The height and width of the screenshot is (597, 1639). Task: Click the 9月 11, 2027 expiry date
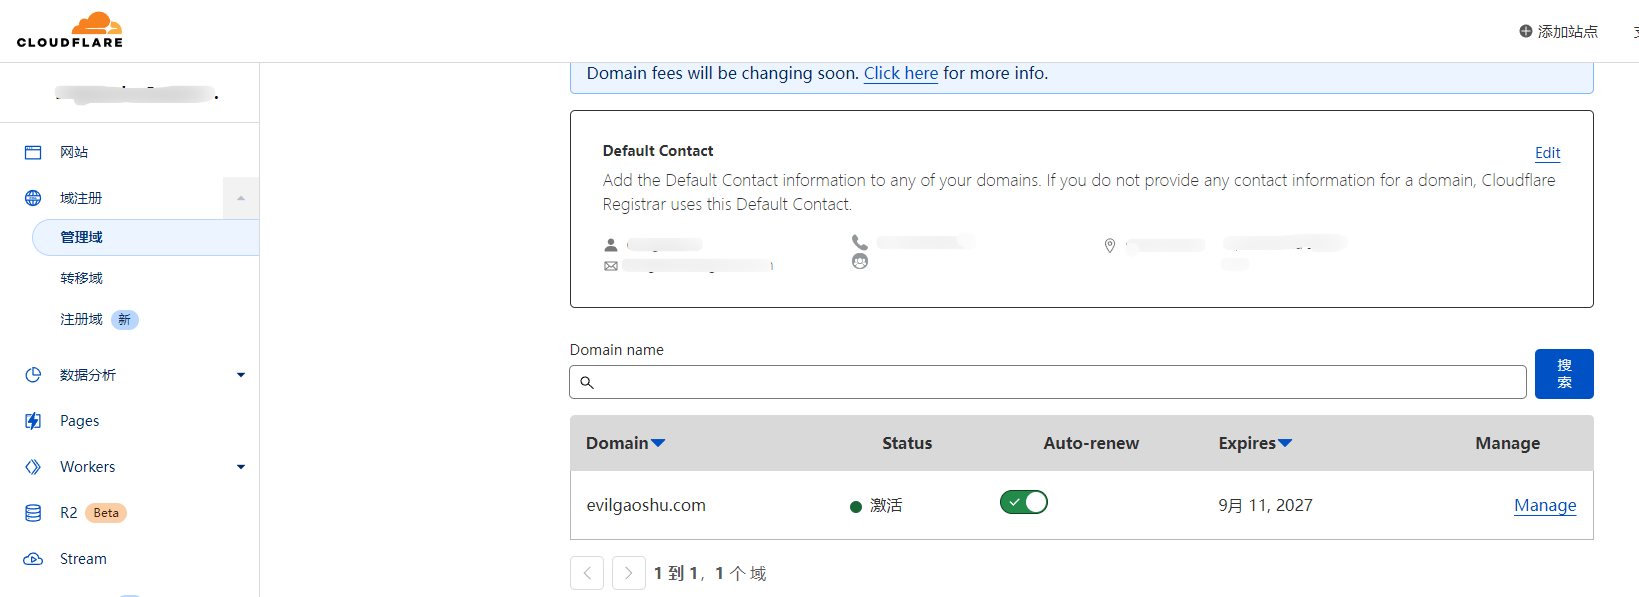click(1265, 505)
